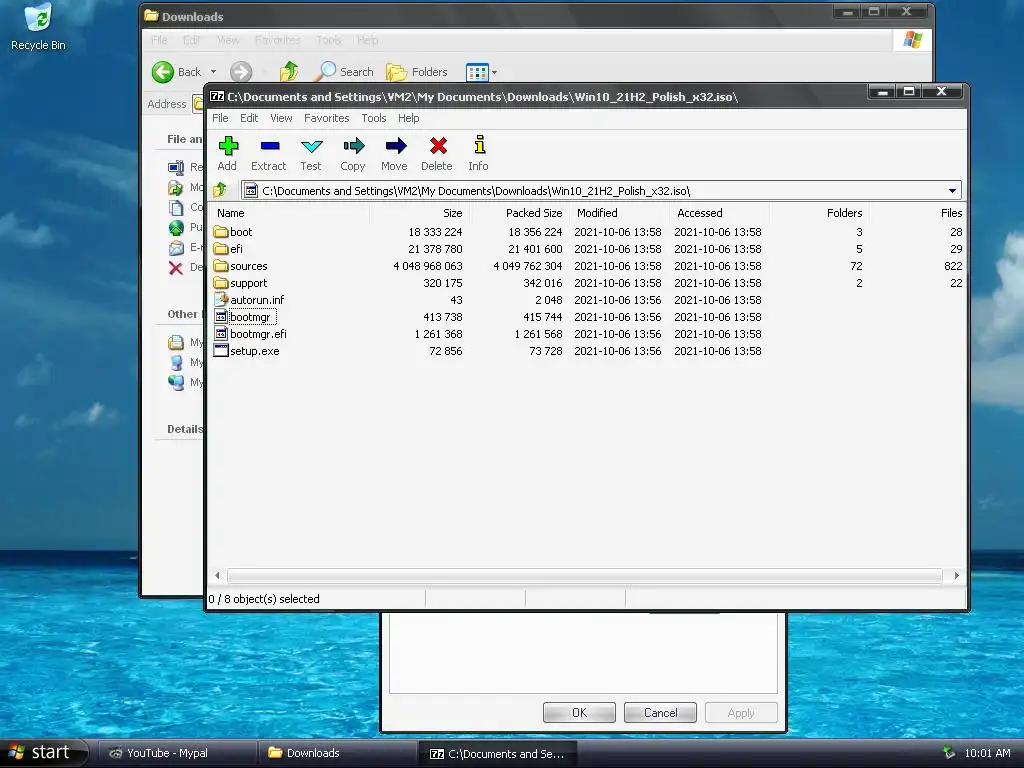This screenshot has width=1024, height=768.
Task: Click the system tray network icon
Action: coord(949,753)
